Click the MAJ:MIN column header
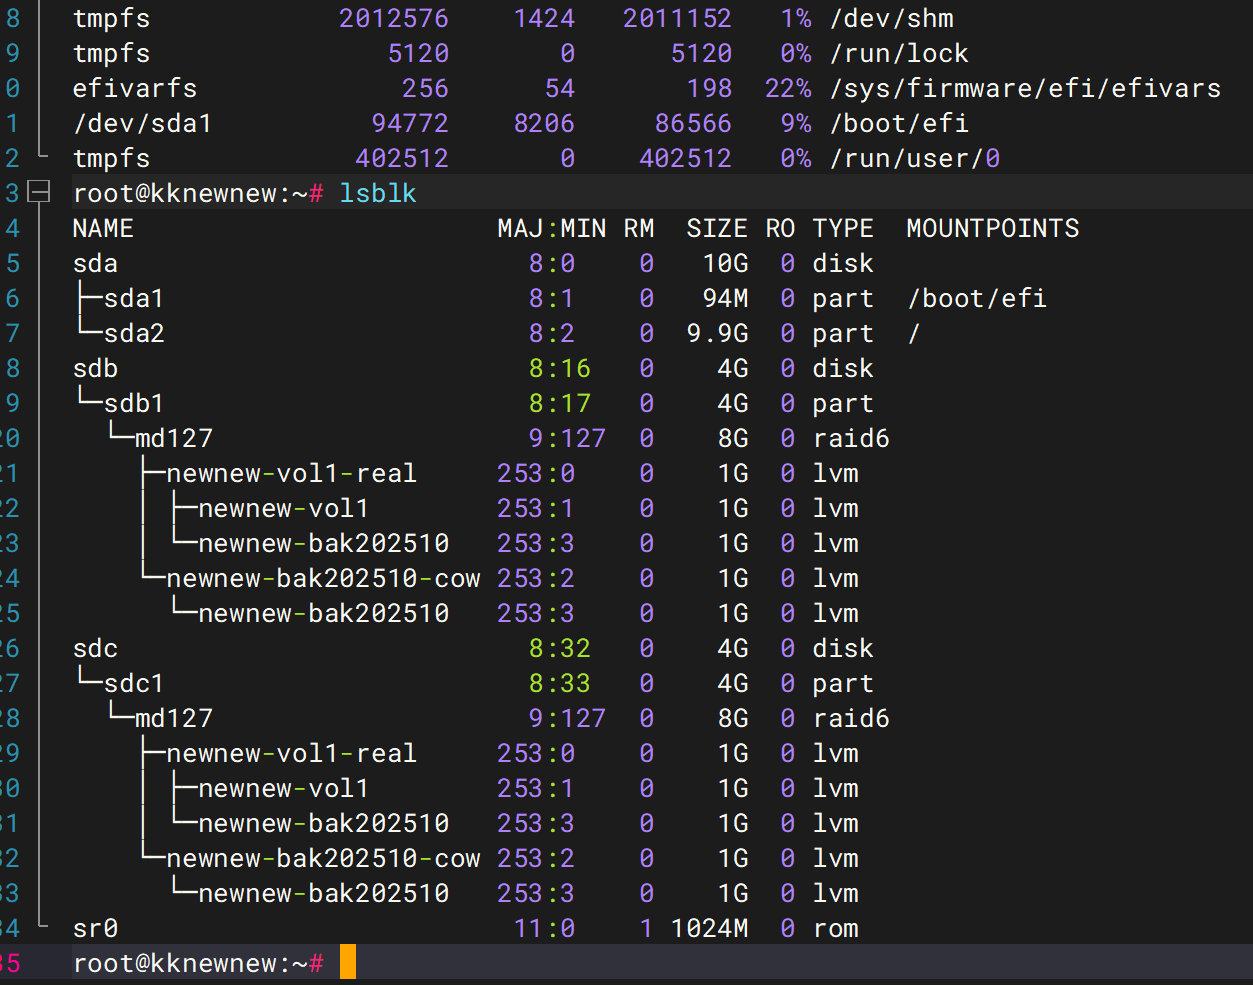Viewport: 1253px width, 985px height. click(x=552, y=228)
